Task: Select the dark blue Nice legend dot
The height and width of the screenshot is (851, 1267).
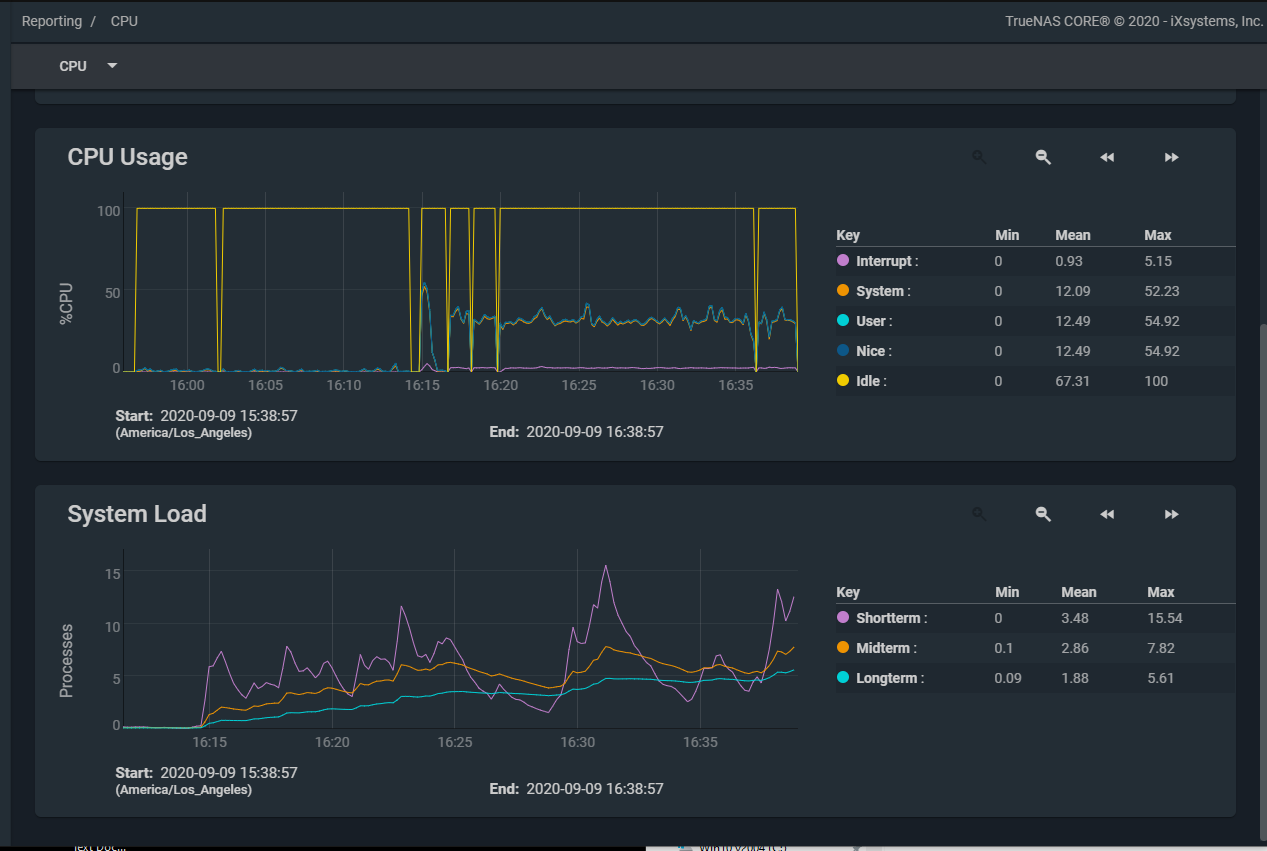Action: click(x=843, y=351)
